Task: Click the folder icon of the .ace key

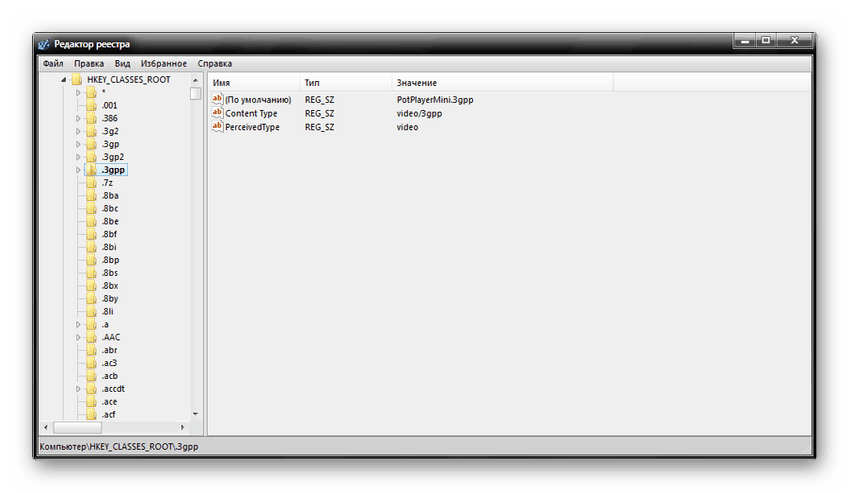Action: tap(91, 401)
